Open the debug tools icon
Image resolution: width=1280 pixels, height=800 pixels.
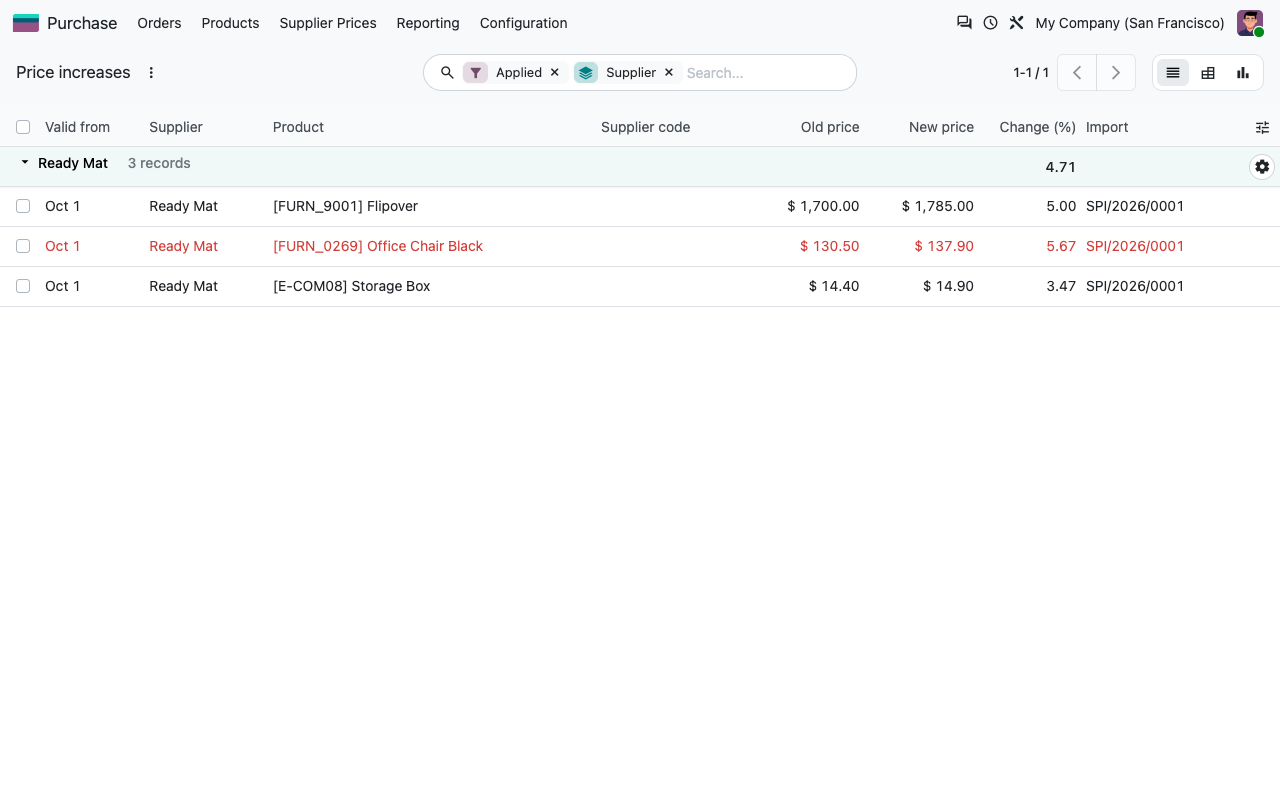click(x=1016, y=22)
